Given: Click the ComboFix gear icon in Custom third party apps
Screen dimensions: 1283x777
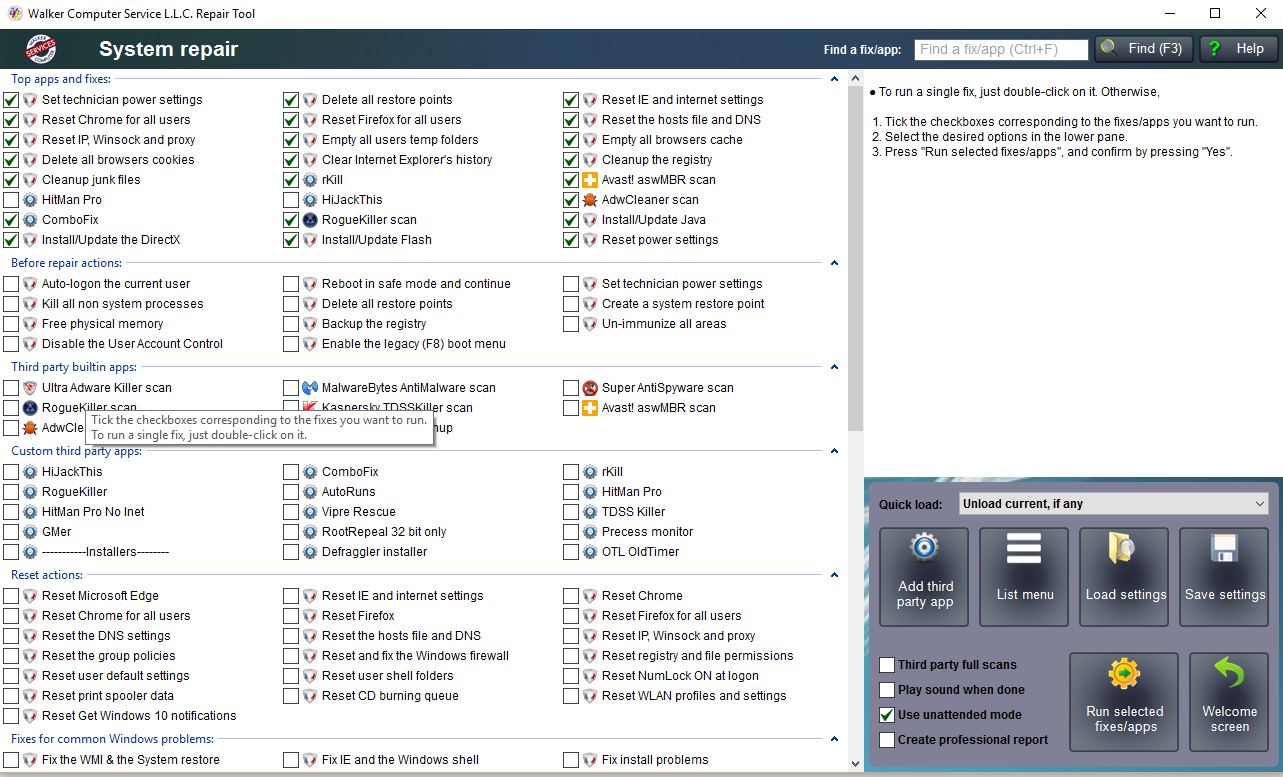Looking at the screenshot, I should [310, 472].
